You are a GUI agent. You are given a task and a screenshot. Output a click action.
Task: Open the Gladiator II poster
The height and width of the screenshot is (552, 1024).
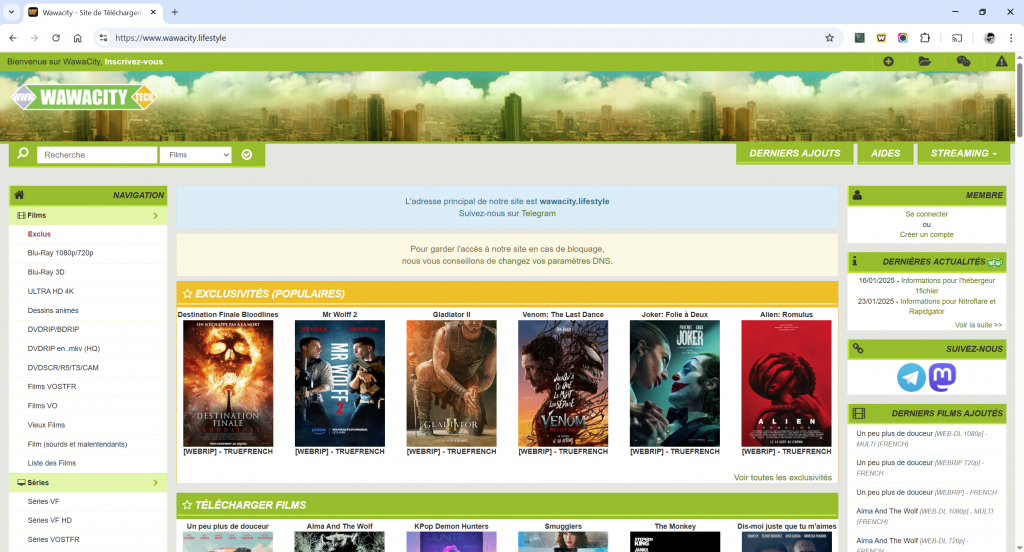pyautogui.click(x=451, y=383)
